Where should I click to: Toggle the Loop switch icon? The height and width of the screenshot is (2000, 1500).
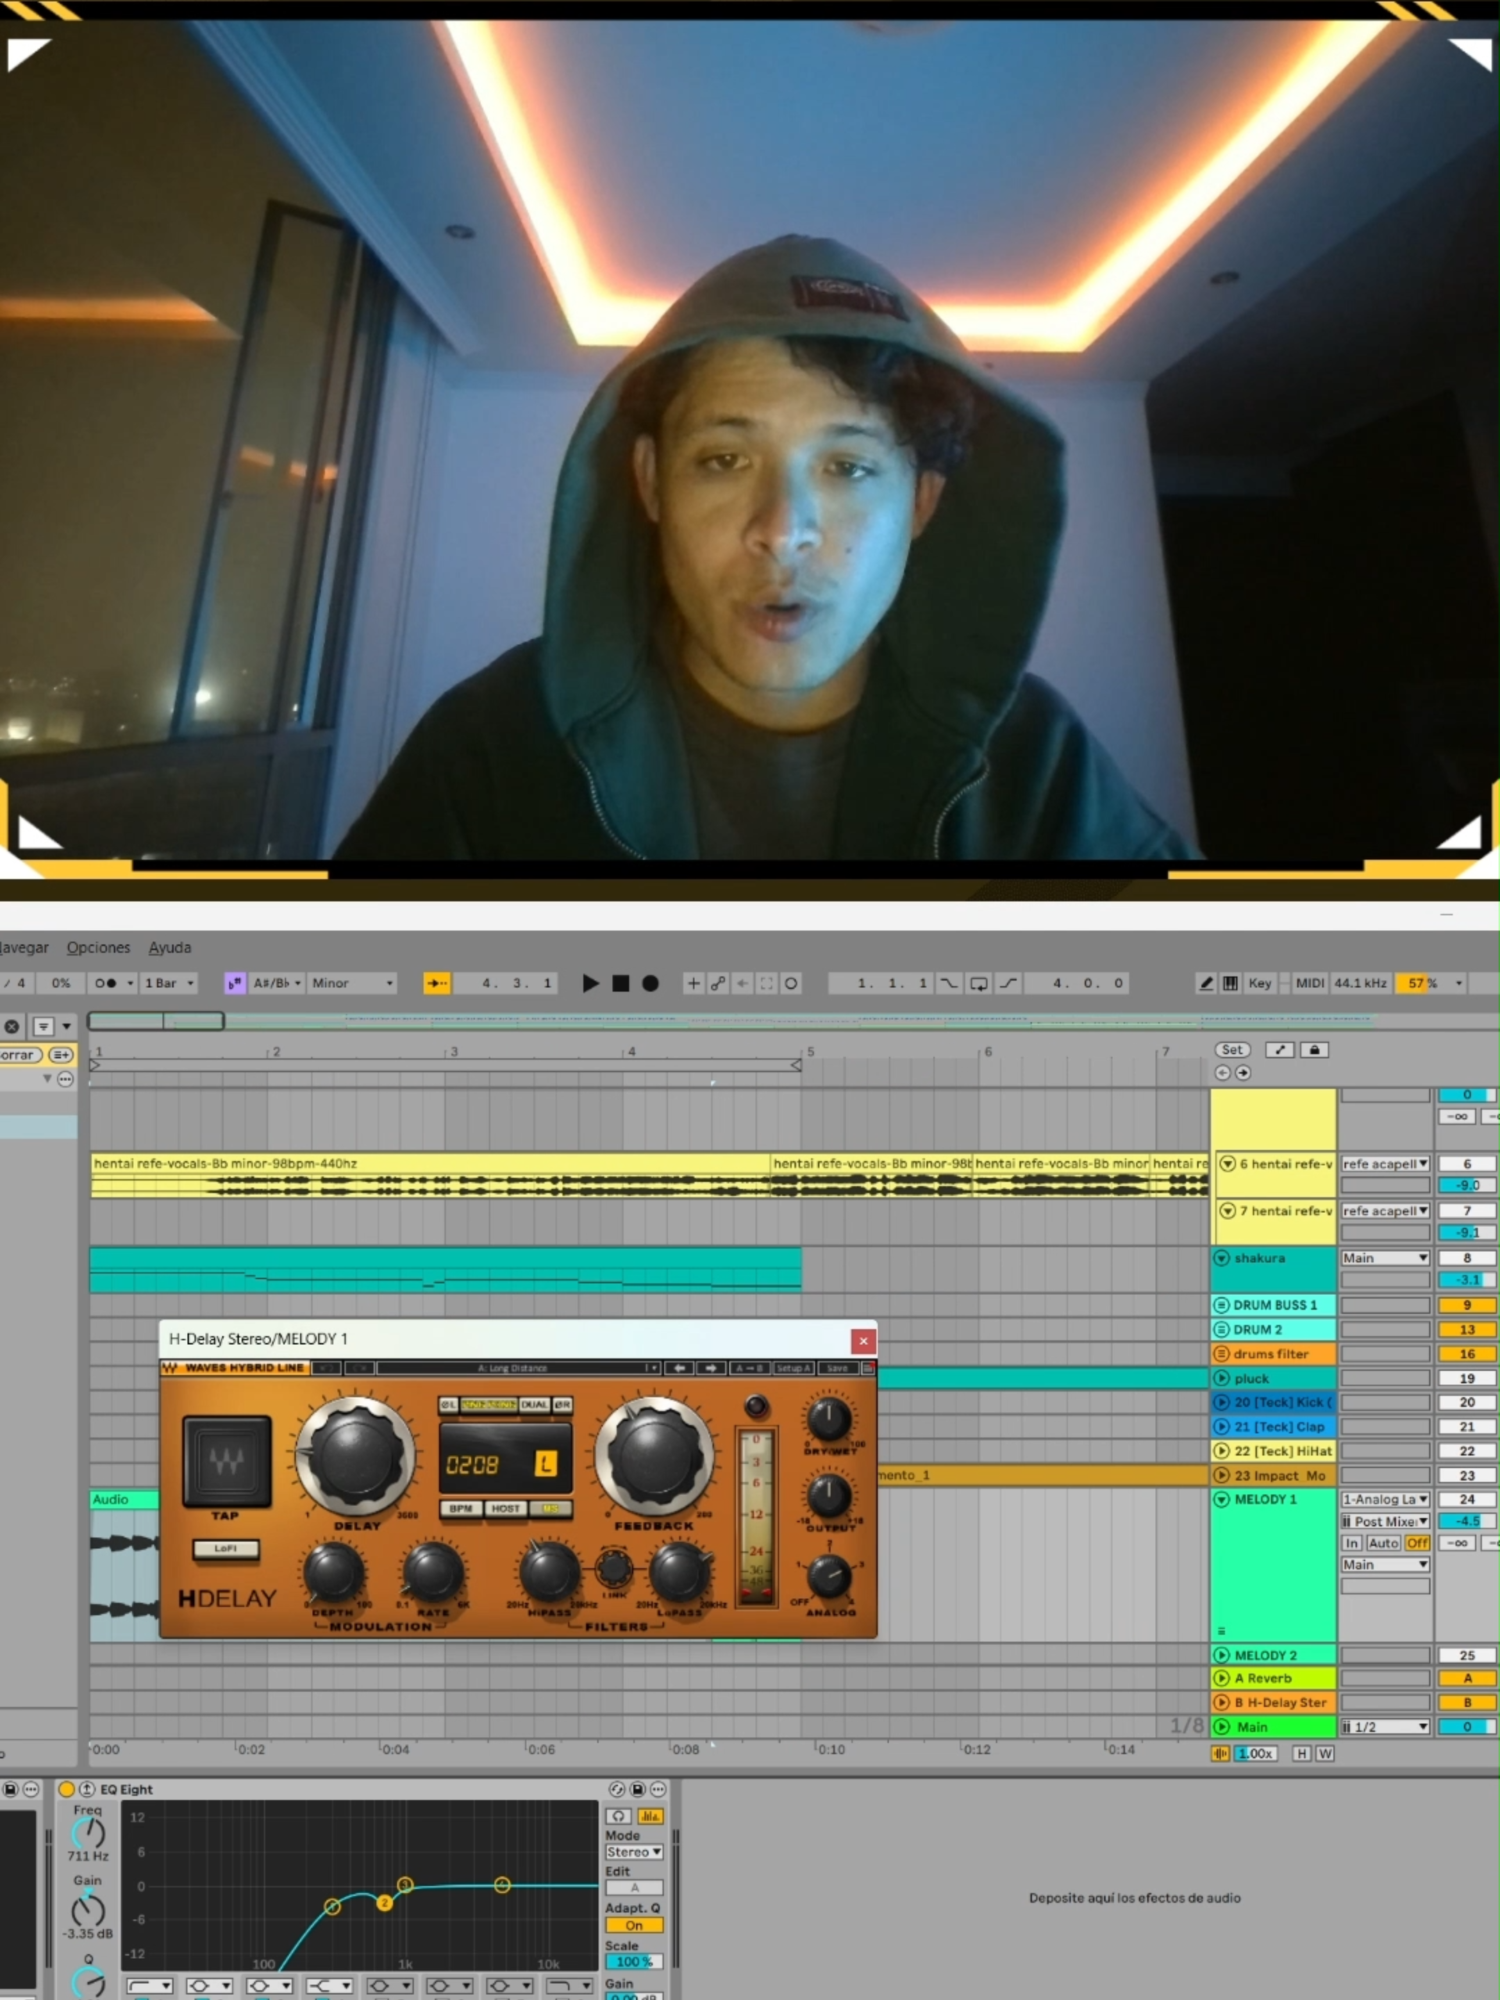(979, 983)
